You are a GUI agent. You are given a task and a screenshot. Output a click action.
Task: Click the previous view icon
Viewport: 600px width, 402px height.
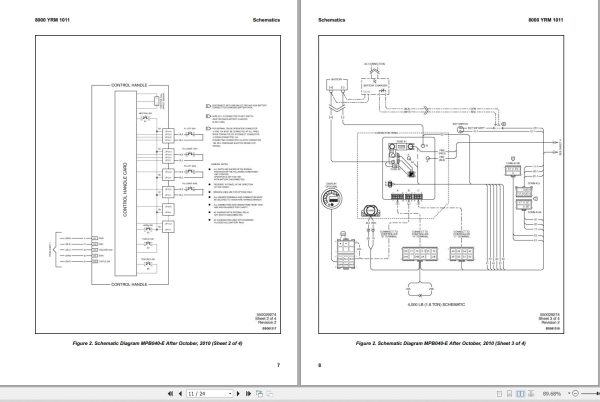[x=259, y=393]
